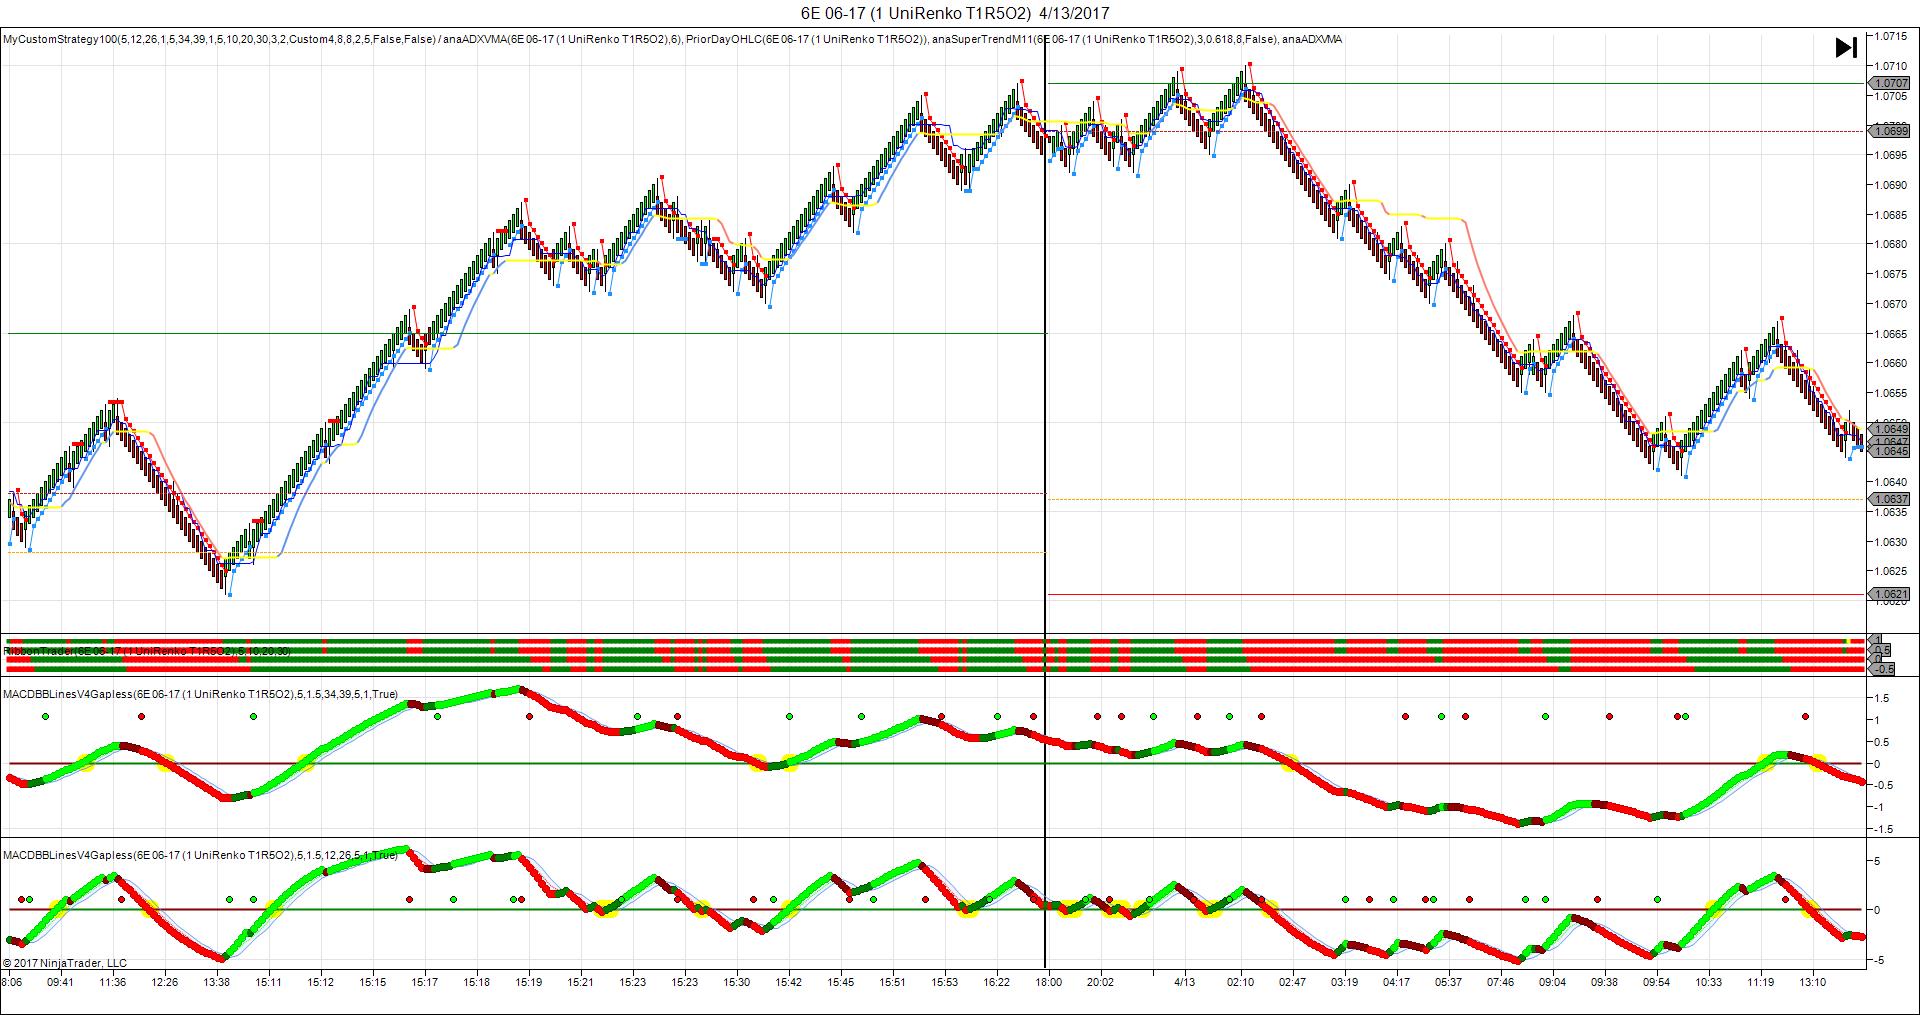Click the 1.0630 price axis label

point(1891,542)
